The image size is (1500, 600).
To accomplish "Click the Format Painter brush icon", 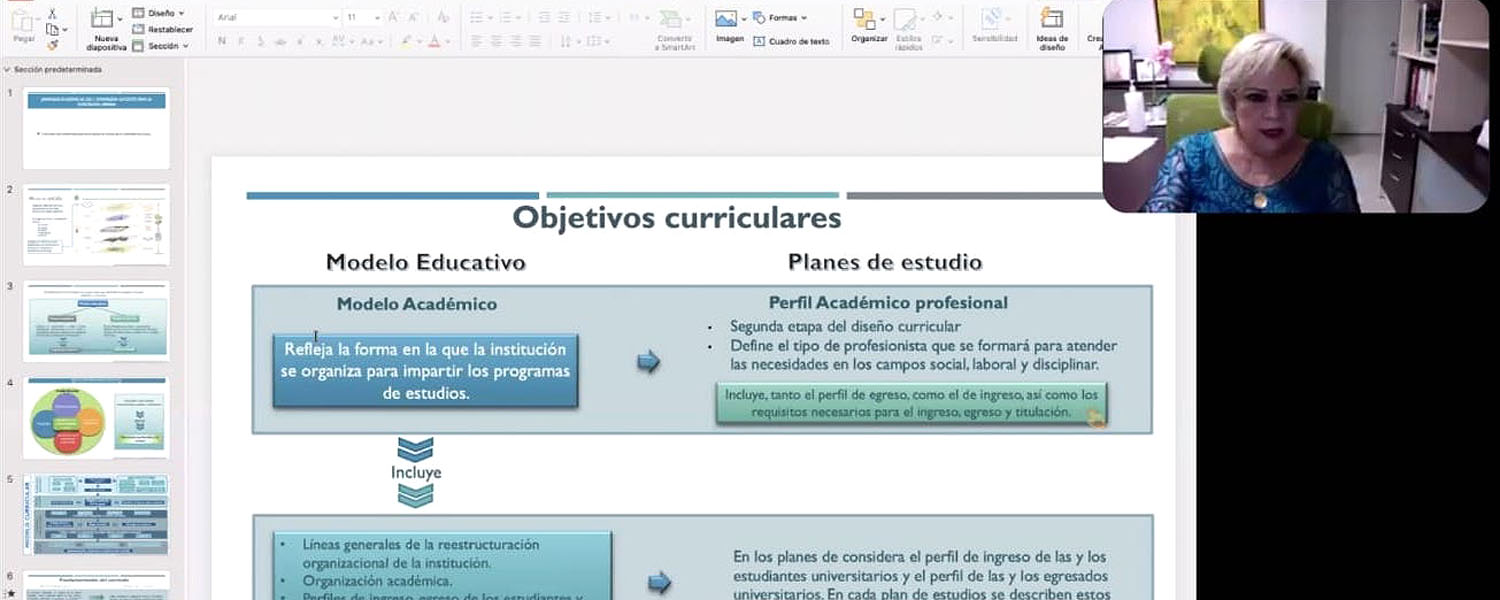I will pyautogui.click(x=52, y=44).
